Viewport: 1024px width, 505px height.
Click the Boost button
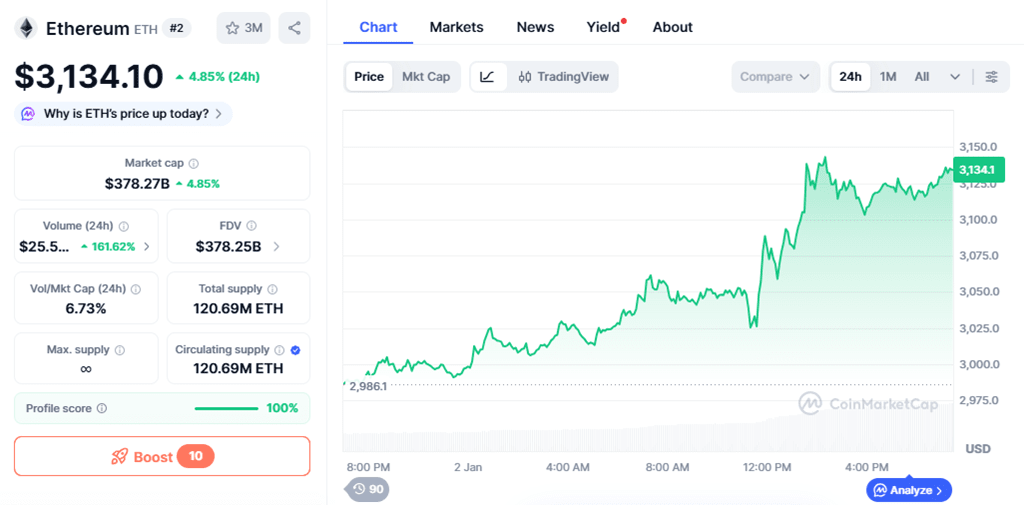point(162,456)
